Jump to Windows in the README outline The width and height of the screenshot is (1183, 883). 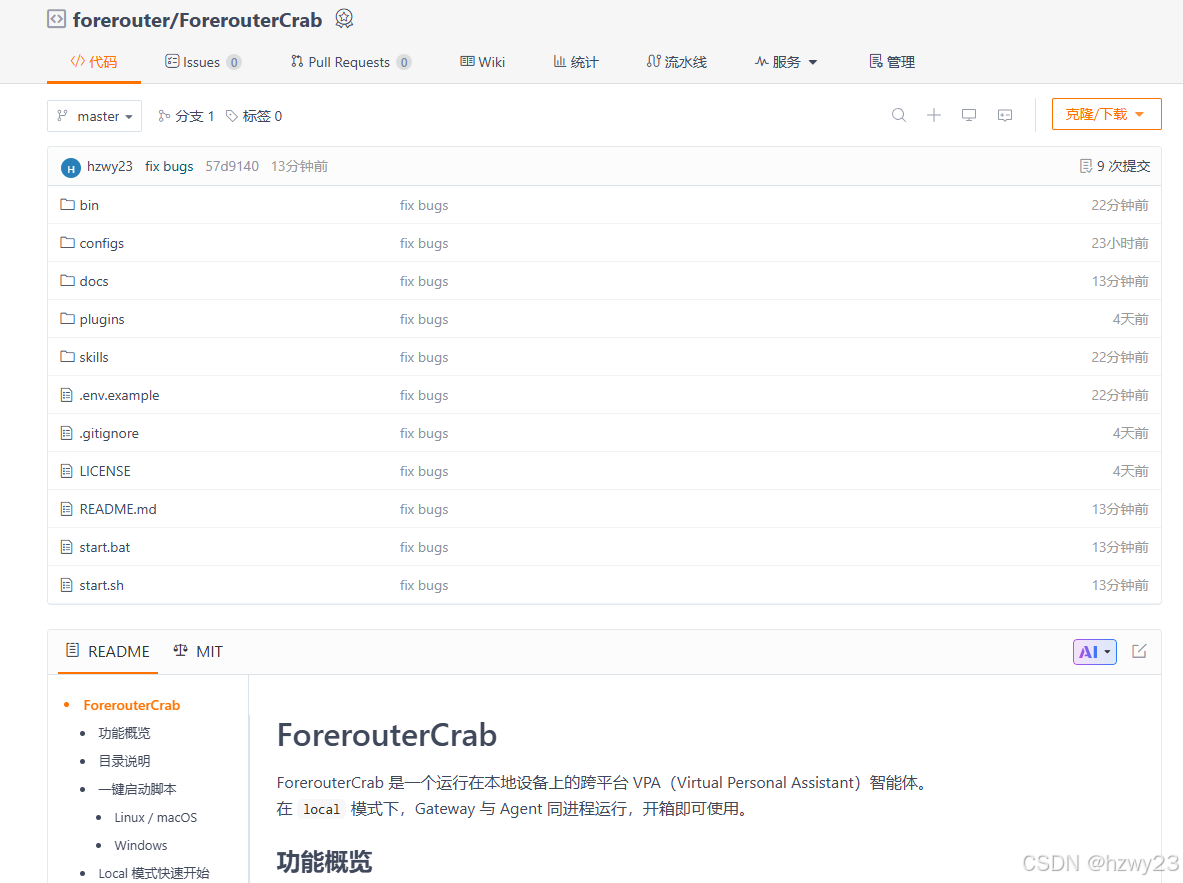click(141, 845)
